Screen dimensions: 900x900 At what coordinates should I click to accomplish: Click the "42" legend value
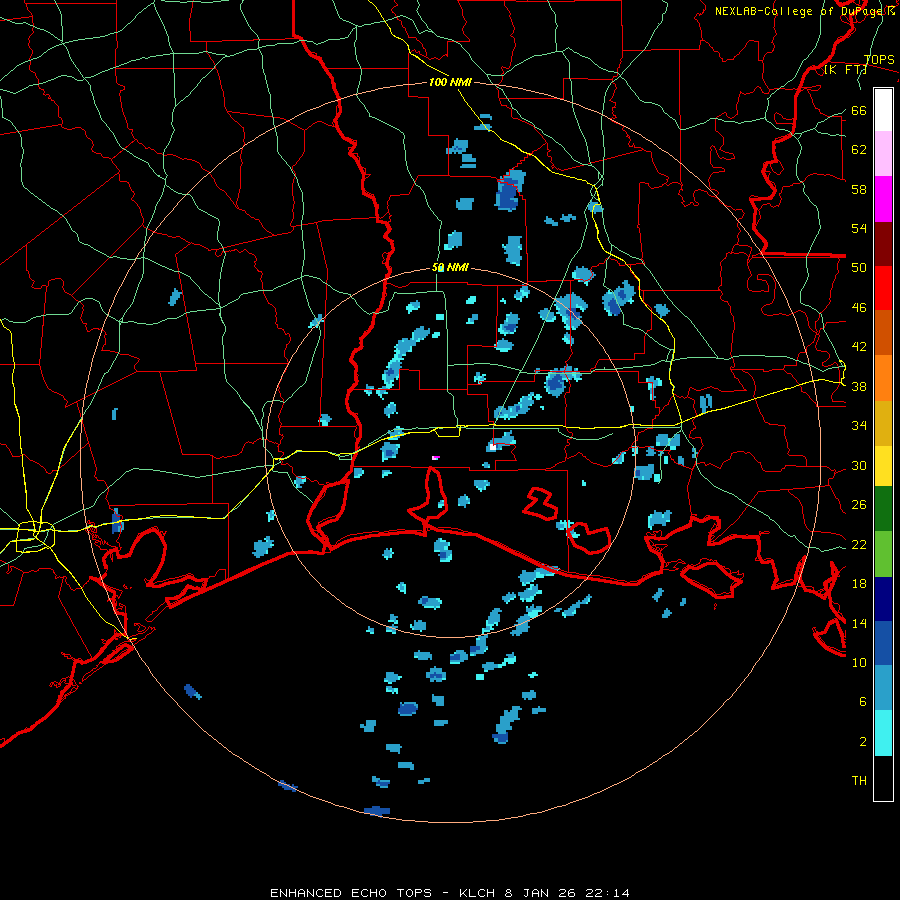click(x=859, y=347)
